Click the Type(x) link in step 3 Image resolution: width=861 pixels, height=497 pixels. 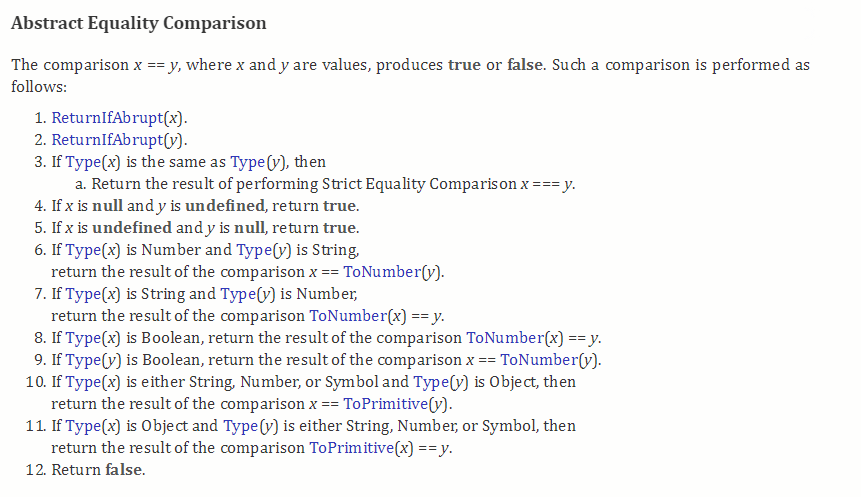[83, 162]
